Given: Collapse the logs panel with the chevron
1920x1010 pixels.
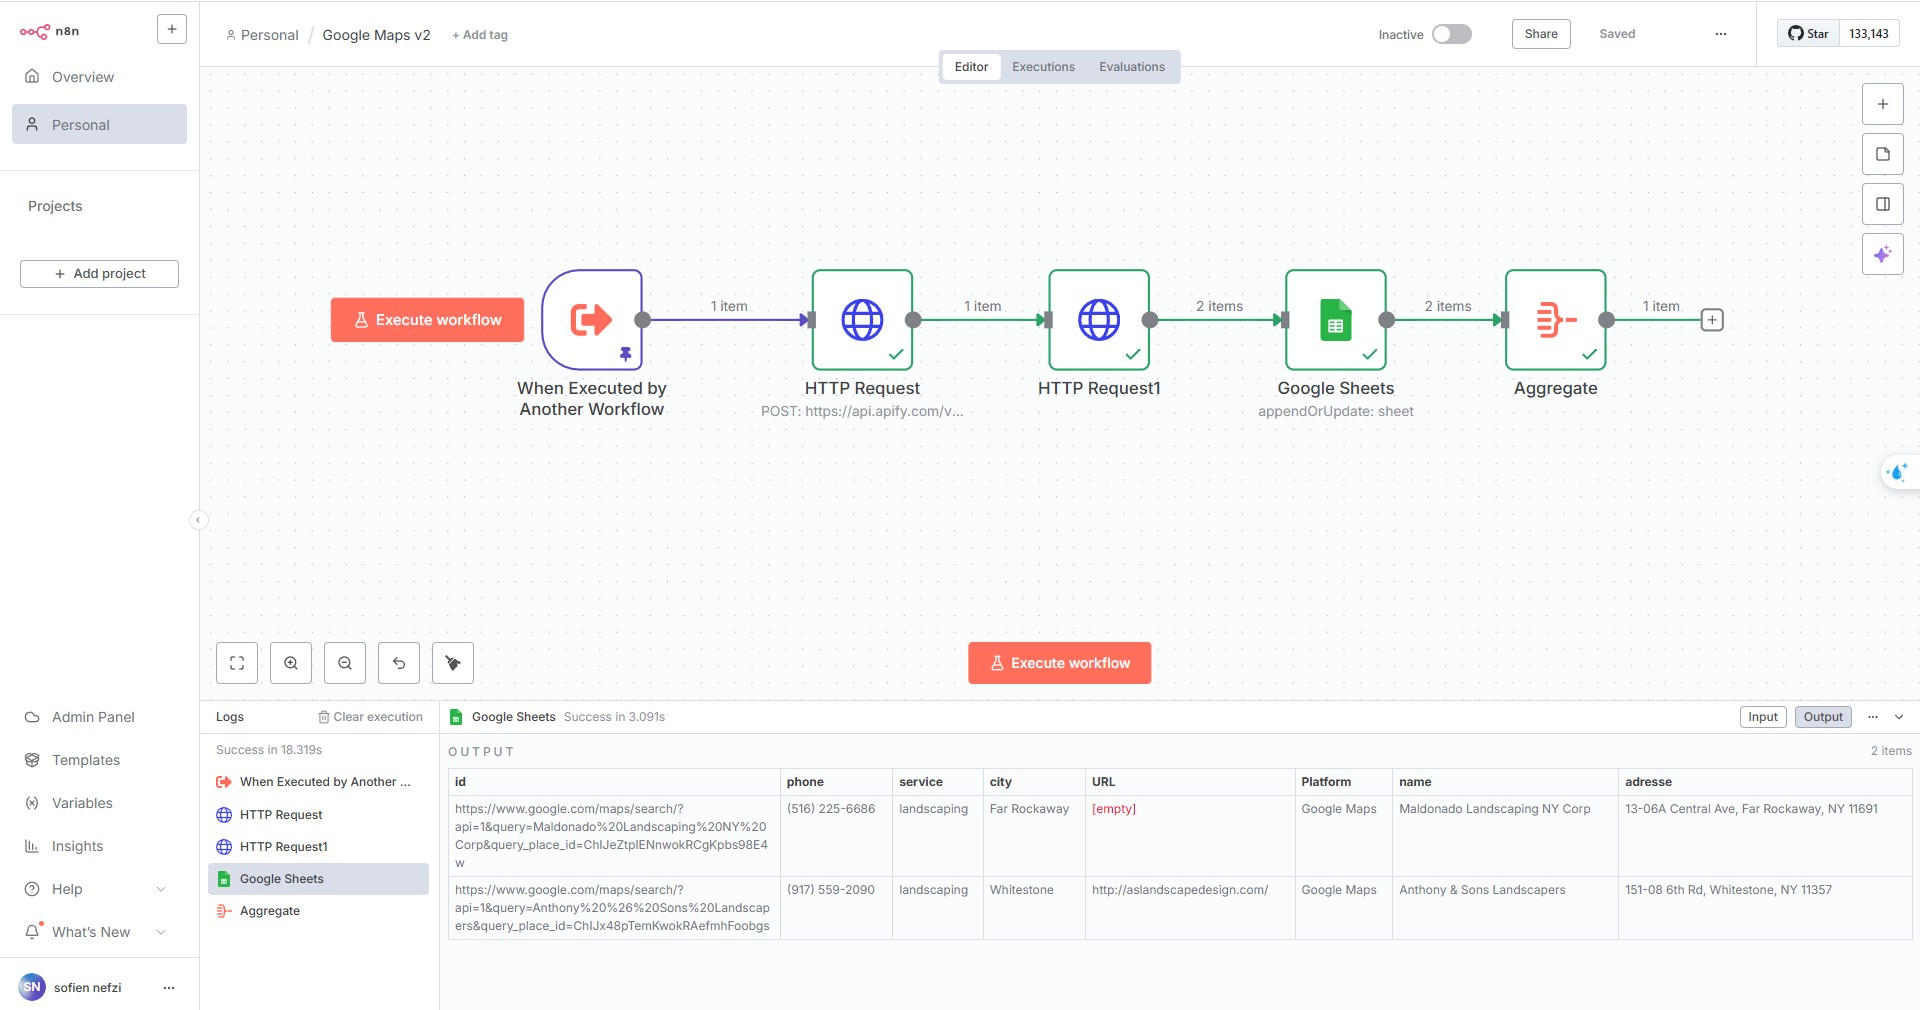Looking at the screenshot, I should pyautogui.click(x=1899, y=717).
